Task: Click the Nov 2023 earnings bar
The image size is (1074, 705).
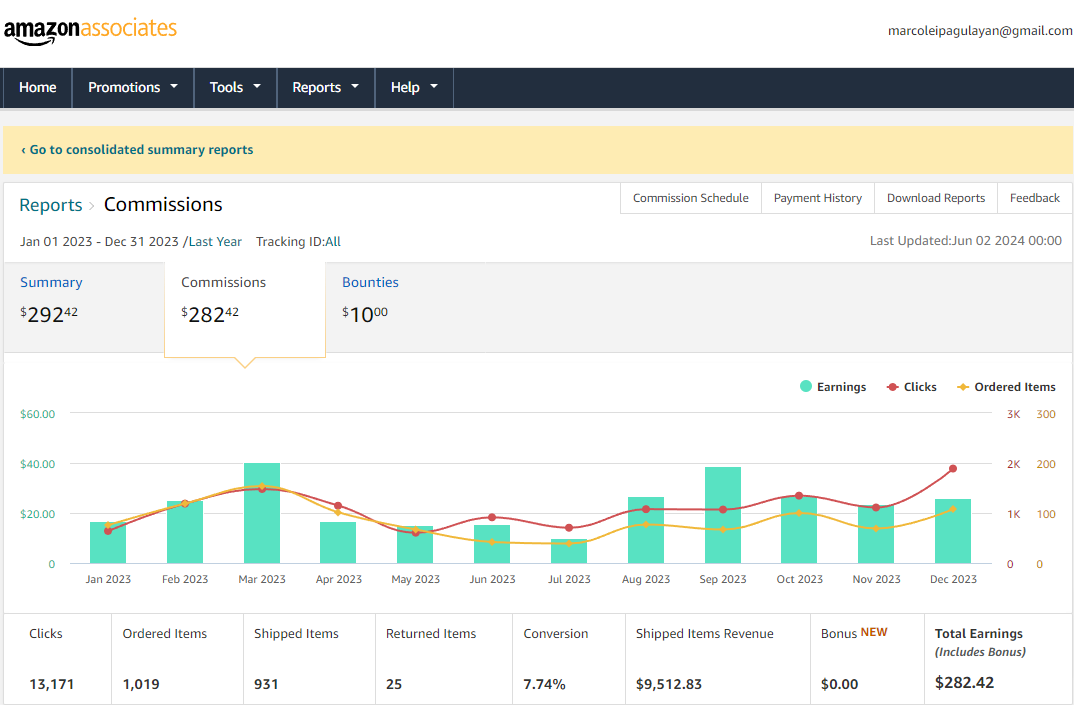Action: tap(876, 534)
